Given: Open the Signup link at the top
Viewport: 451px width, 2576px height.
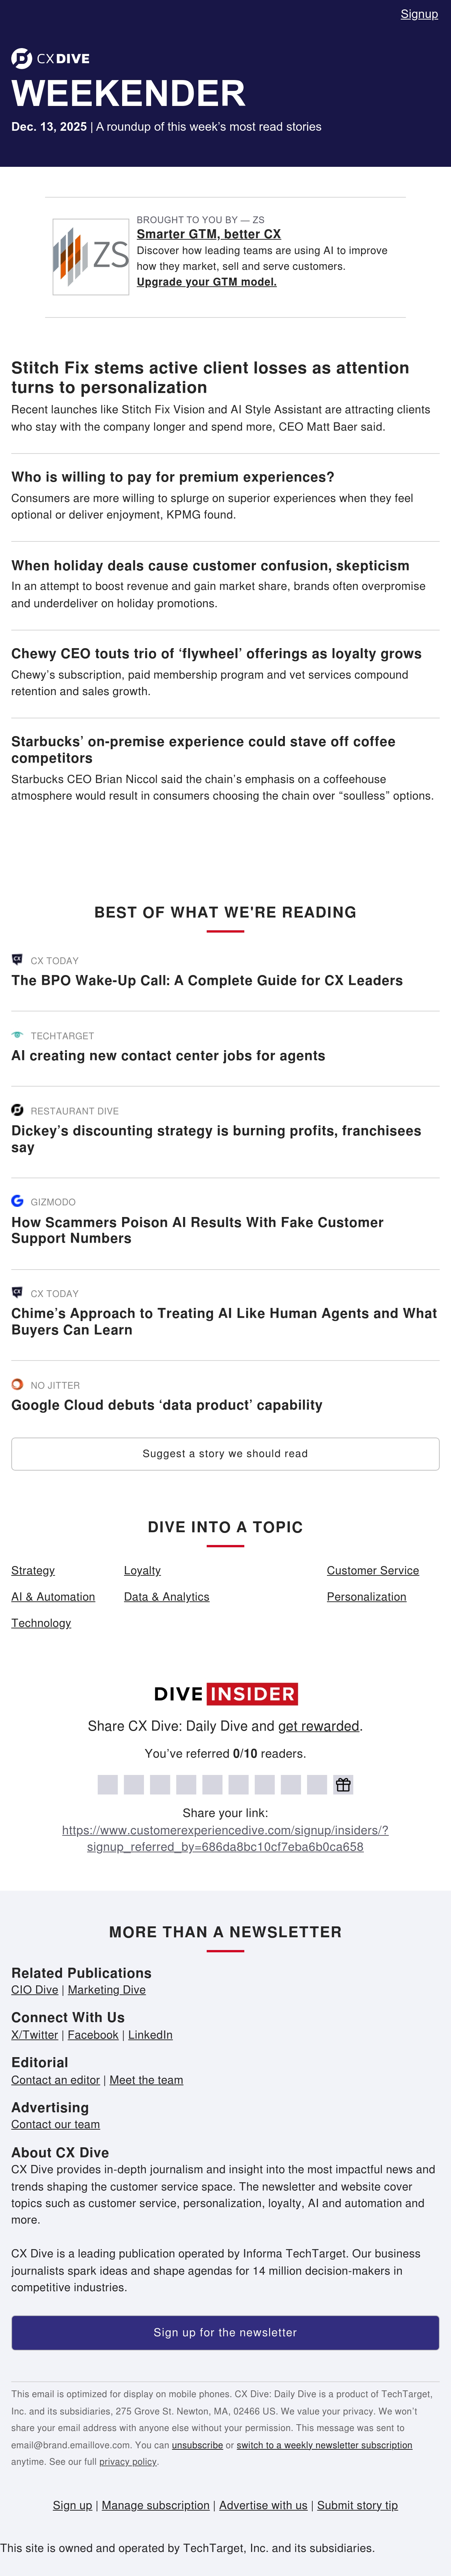Looking at the screenshot, I should point(419,14).
